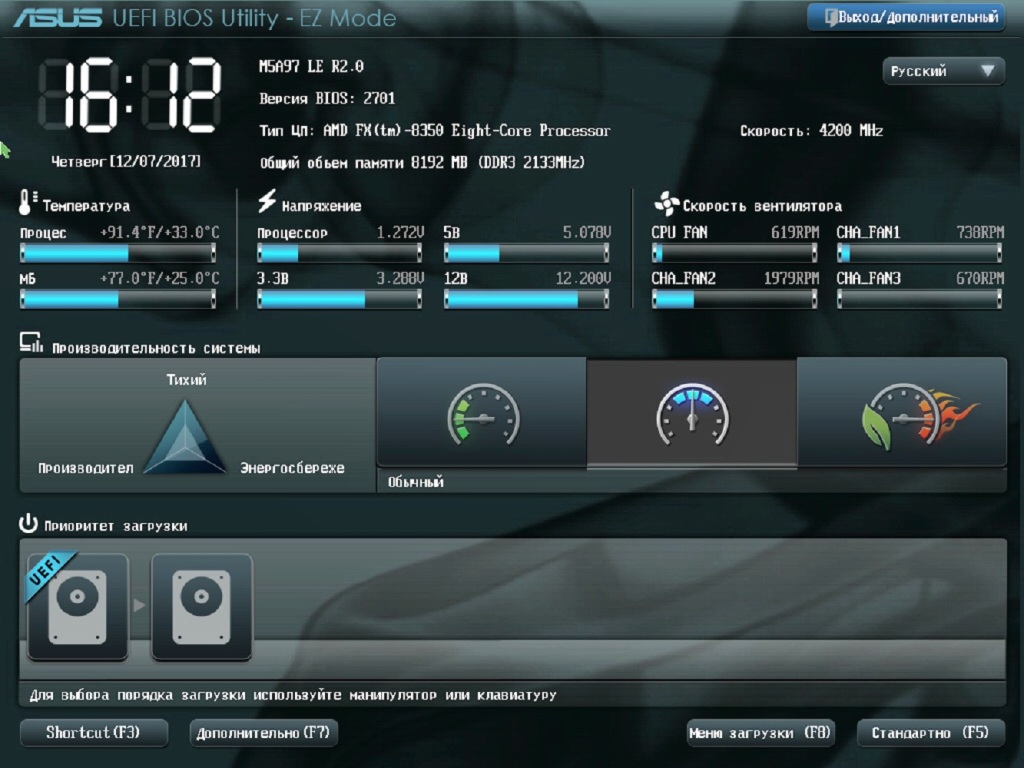Viewport: 1024px width, 768px height.
Task: Click the performance triangle graphic
Action: coord(185,436)
